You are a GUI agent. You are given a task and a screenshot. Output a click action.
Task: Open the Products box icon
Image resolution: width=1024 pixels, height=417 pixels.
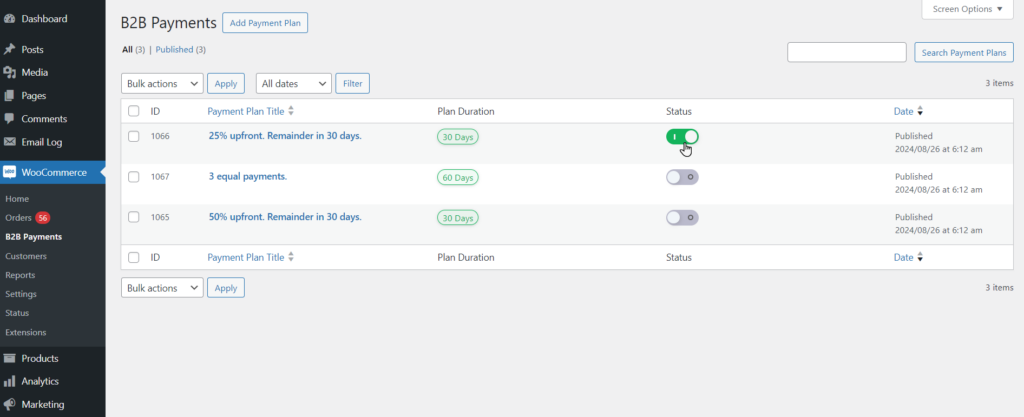pos(10,358)
